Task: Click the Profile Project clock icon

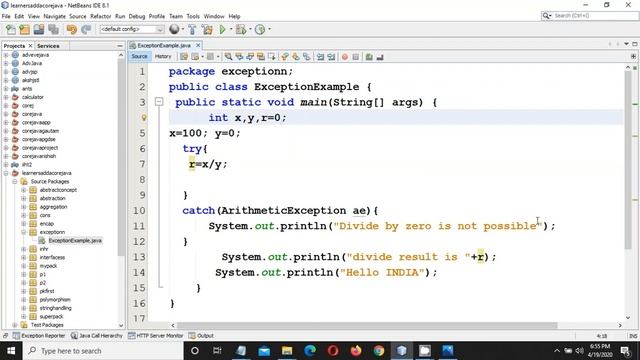Action: pyautogui.click(x=260, y=29)
